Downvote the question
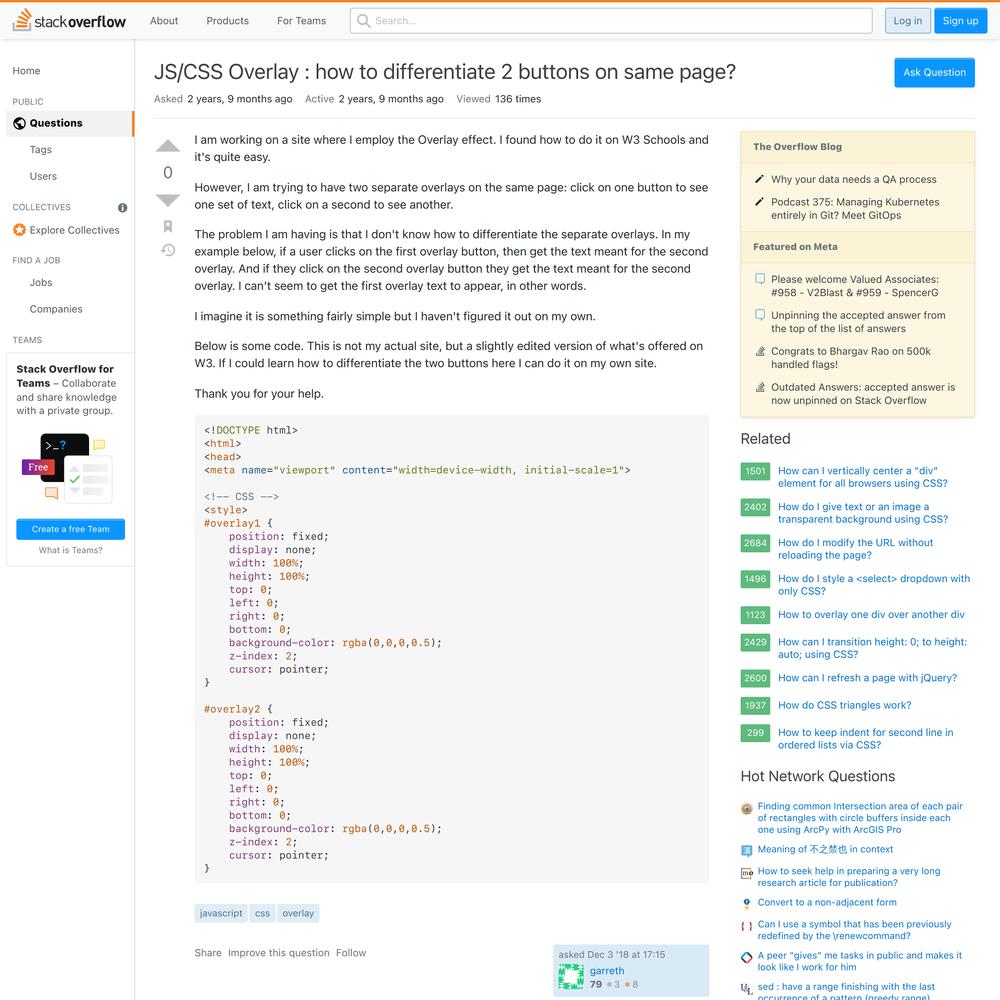The width and height of the screenshot is (1000, 1000). pos(168,200)
